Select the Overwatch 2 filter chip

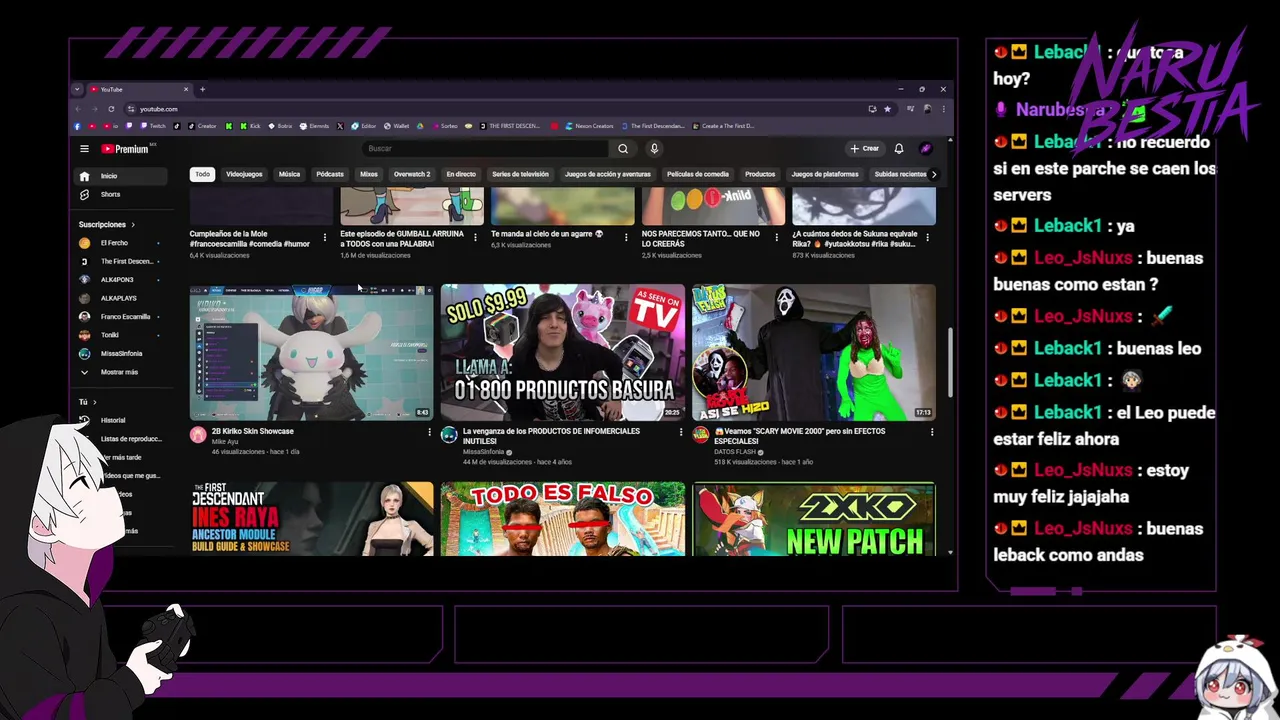click(412, 174)
